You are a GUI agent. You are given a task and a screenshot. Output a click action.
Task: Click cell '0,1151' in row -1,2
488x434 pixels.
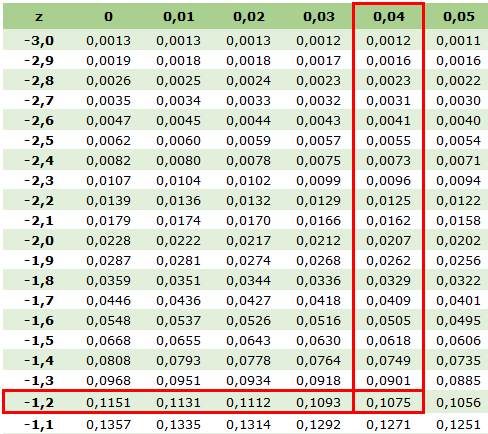[x=109, y=403]
